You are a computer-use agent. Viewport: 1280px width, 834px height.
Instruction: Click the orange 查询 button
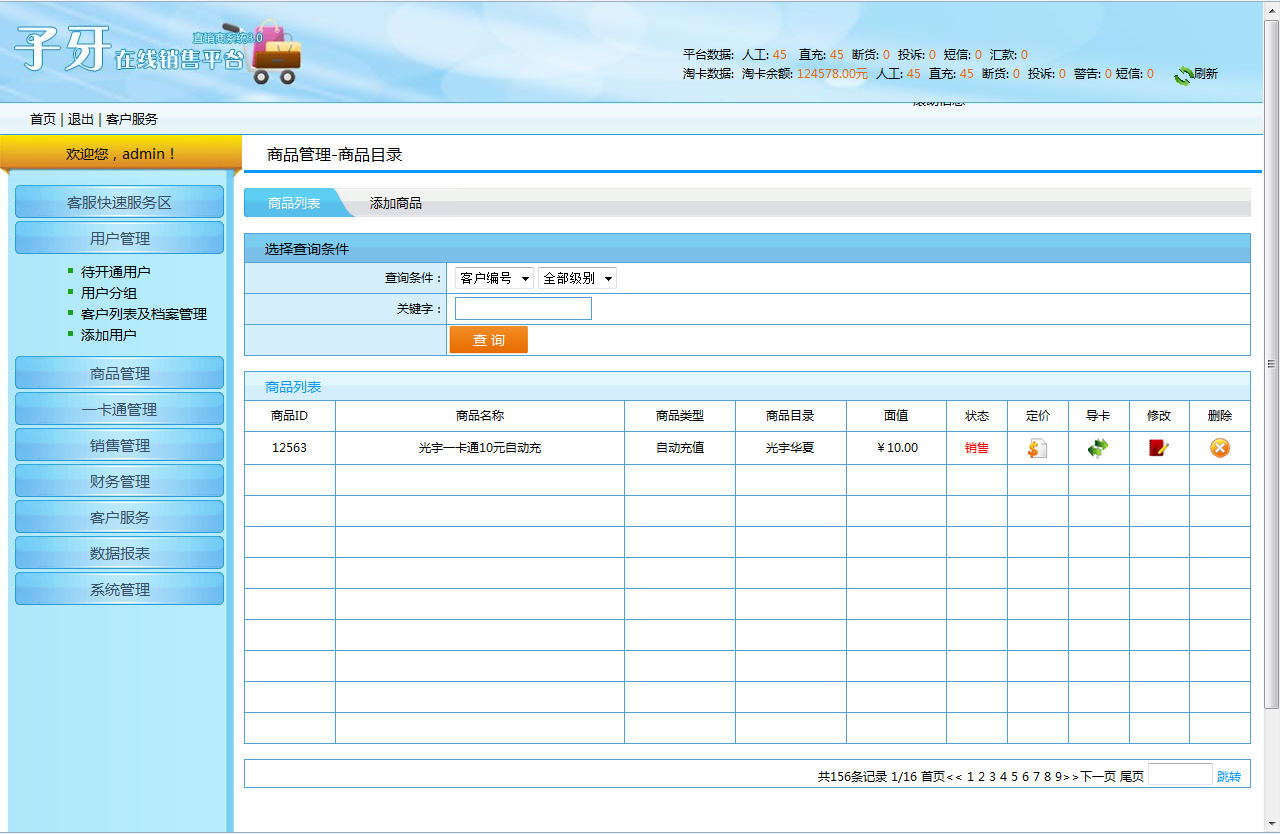pyautogui.click(x=489, y=340)
